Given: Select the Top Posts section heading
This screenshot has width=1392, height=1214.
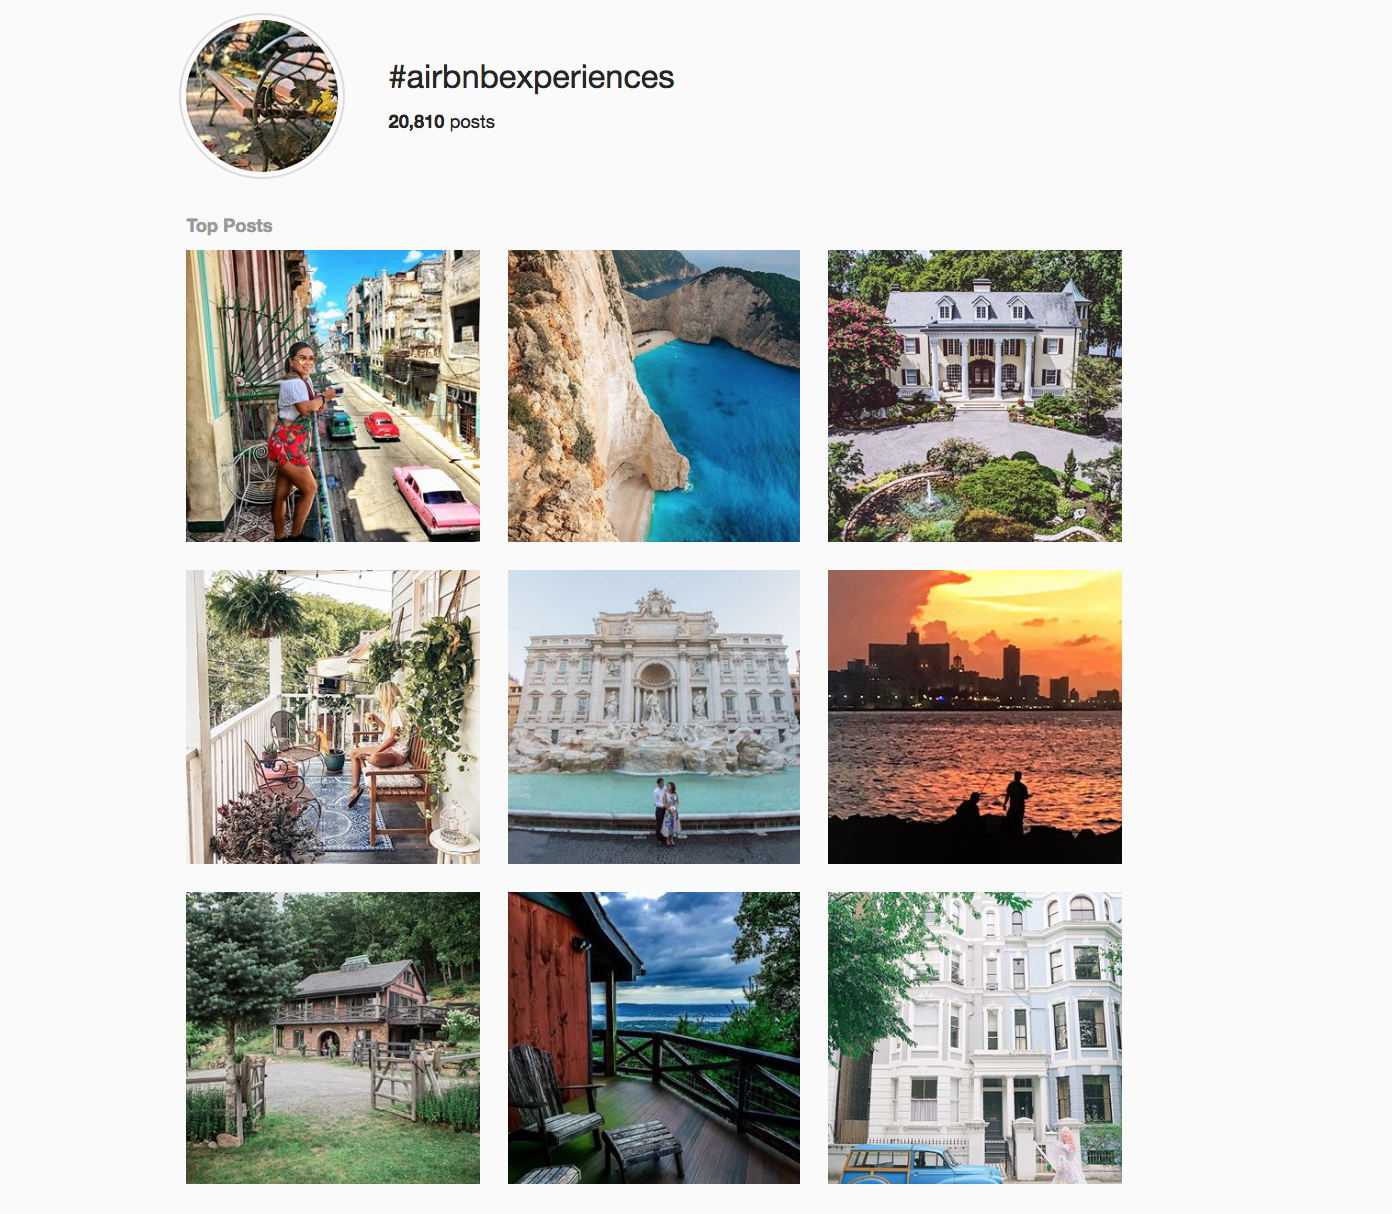Looking at the screenshot, I should (229, 226).
